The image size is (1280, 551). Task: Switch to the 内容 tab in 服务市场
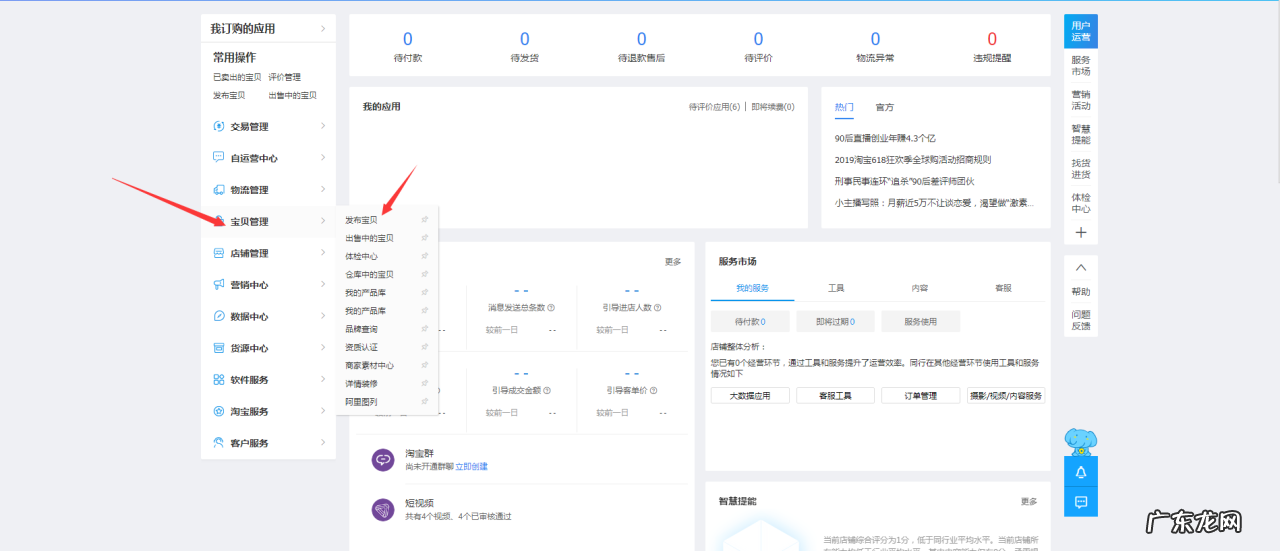pyautogui.click(x=920, y=288)
